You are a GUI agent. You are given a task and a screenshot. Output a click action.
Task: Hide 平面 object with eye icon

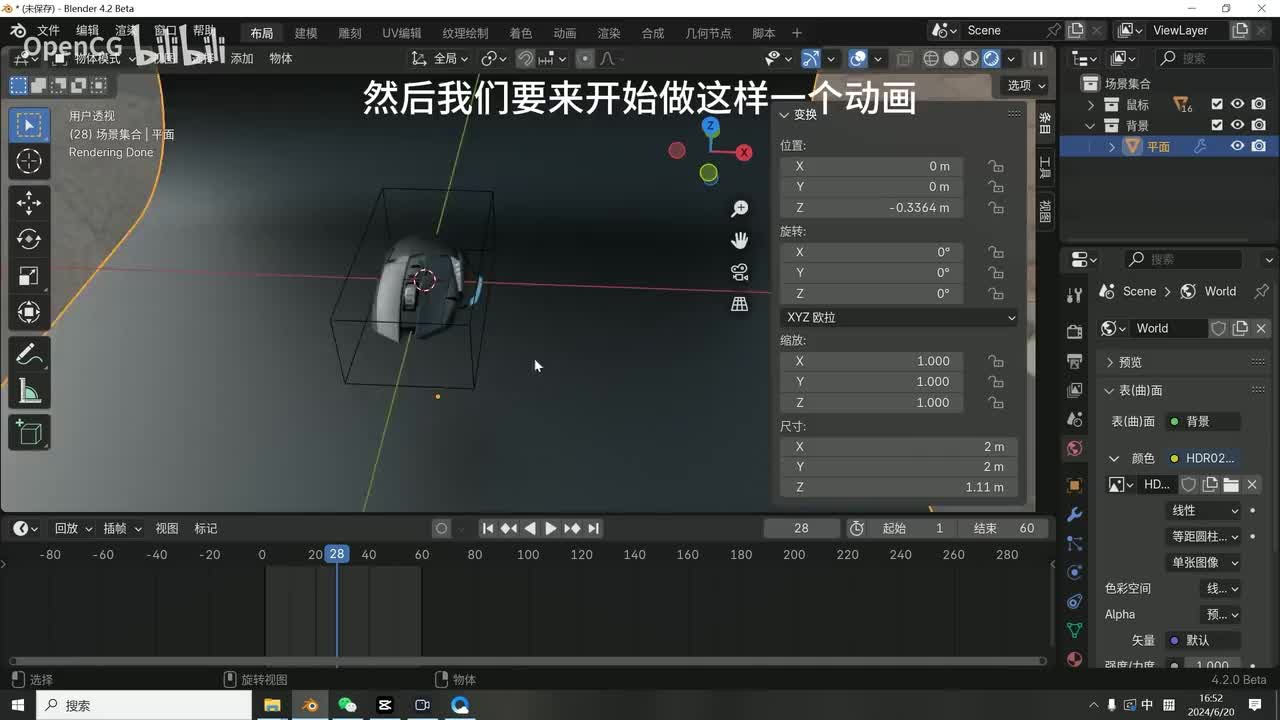point(1238,146)
